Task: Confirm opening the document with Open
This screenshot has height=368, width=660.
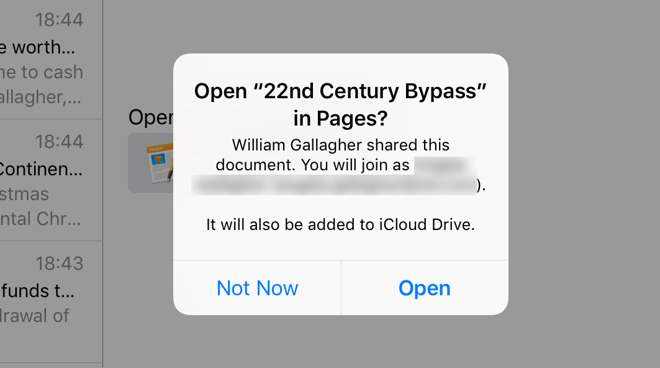Action: 424,288
